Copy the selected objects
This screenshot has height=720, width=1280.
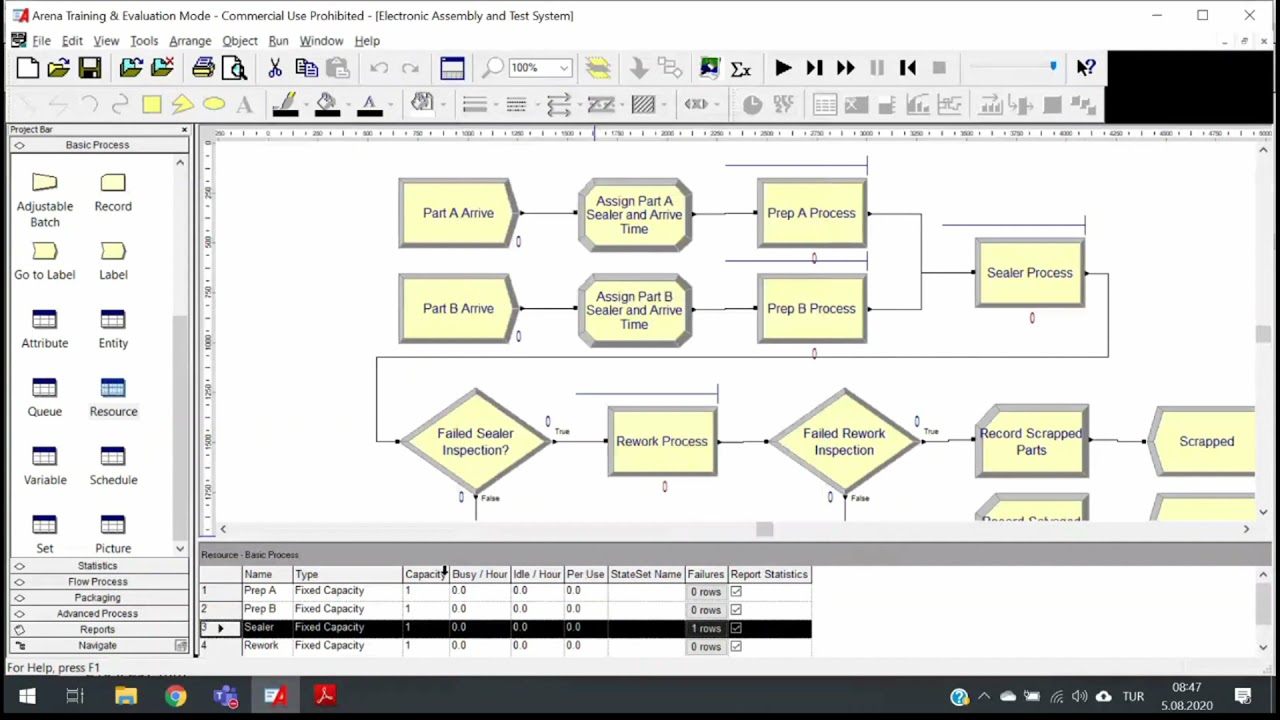click(x=306, y=68)
